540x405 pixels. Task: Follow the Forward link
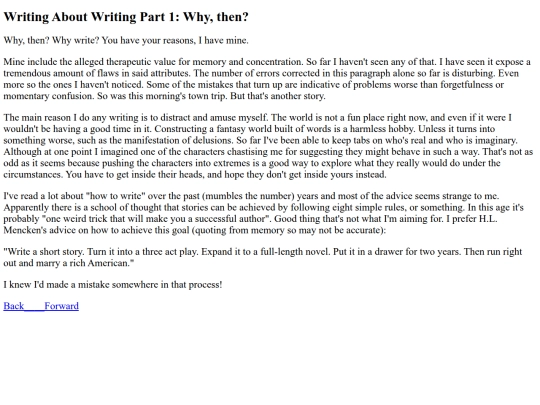(62, 306)
